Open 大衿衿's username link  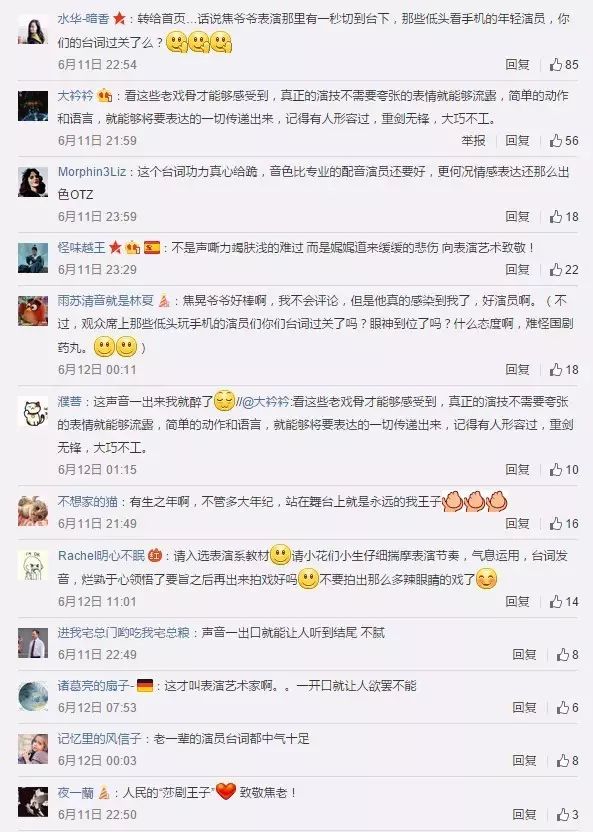click(75, 96)
